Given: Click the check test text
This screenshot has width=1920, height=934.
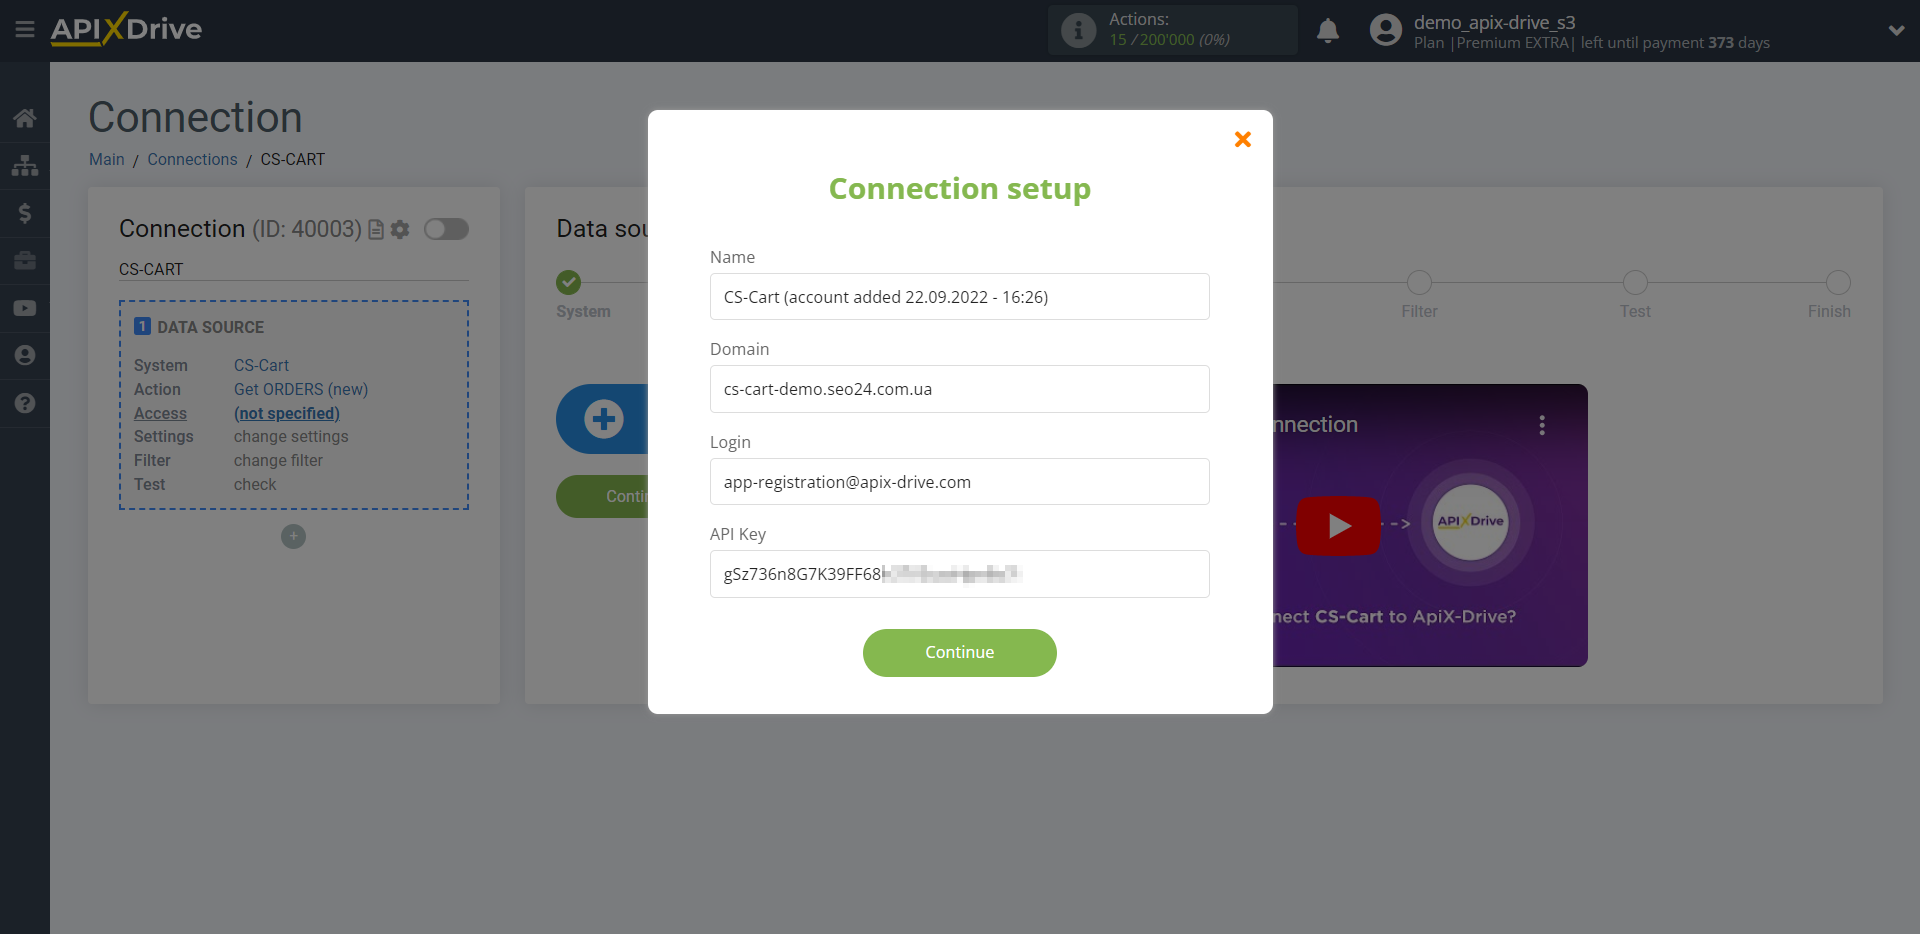Looking at the screenshot, I should pyautogui.click(x=255, y=485).
